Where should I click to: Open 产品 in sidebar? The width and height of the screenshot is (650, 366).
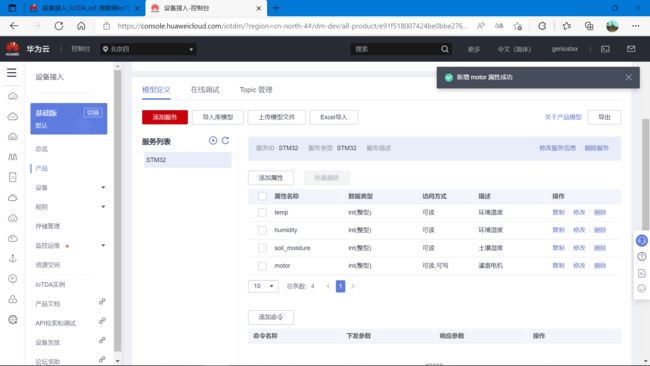(x=41, y=168)
